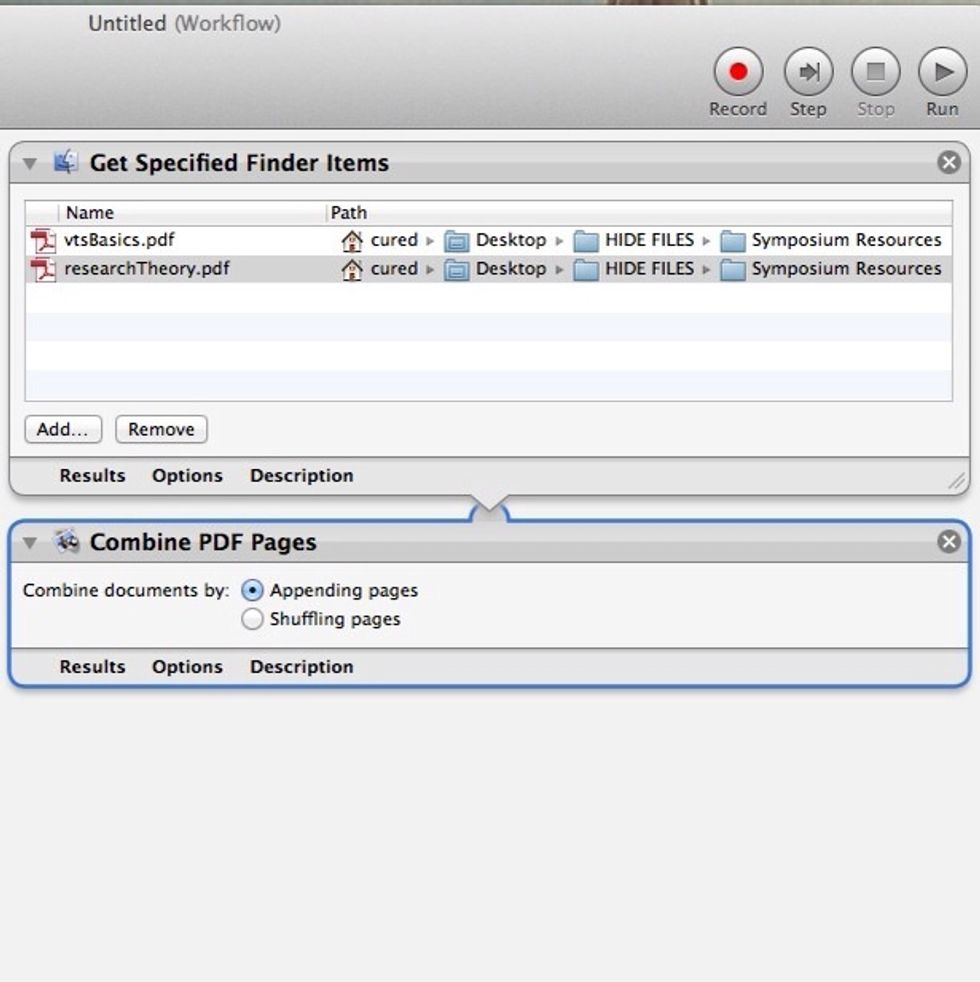Click Desktop folder icon in researchTheory.pdf row
The image size is (980, 982).
(456, 269)
